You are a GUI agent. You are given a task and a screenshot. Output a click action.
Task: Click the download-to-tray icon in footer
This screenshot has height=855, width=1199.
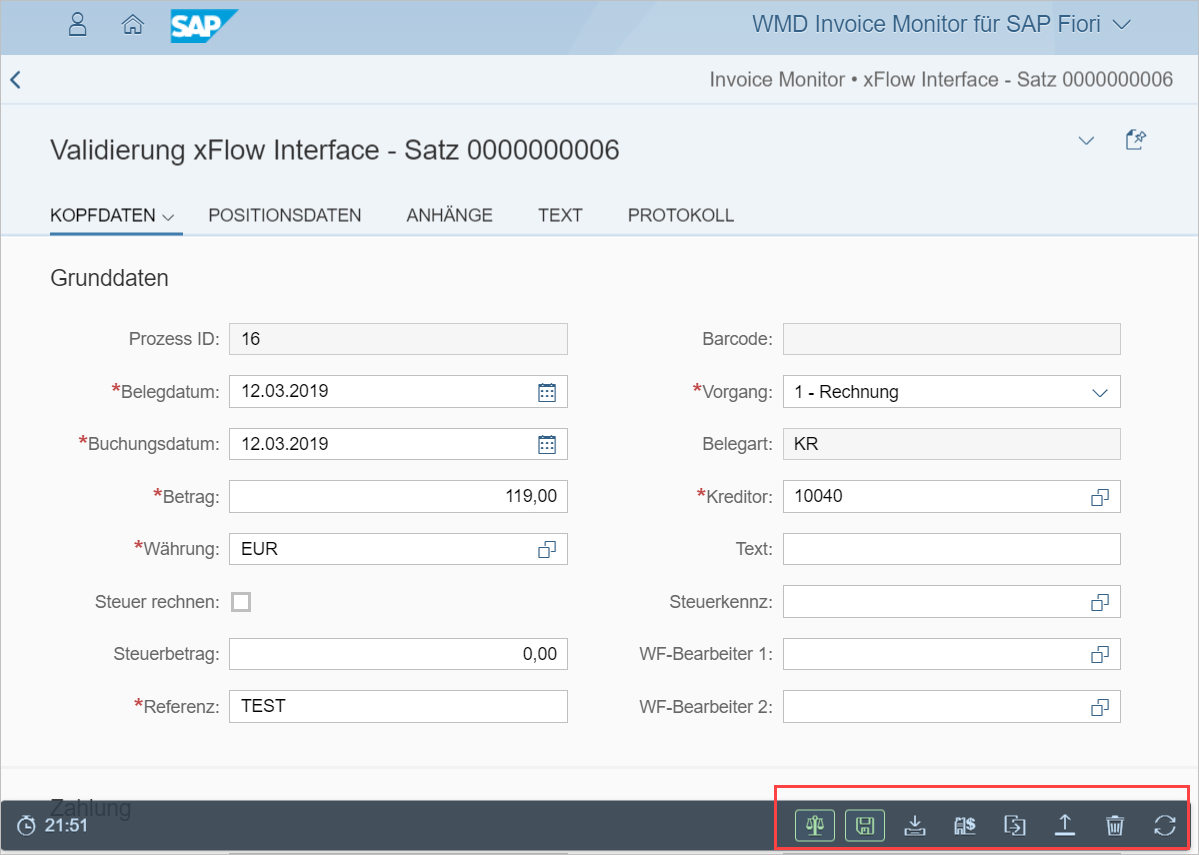(x=915, y=826)
